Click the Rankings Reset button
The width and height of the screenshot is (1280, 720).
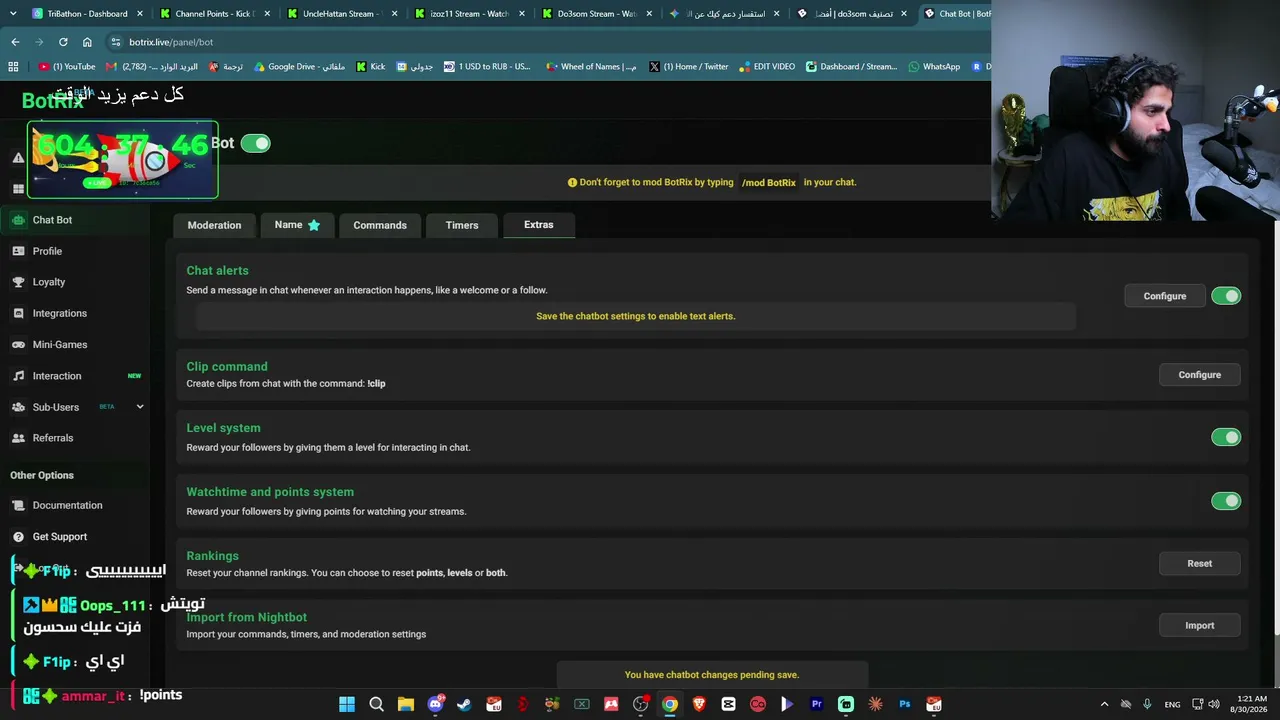[x=1200, y=564]
